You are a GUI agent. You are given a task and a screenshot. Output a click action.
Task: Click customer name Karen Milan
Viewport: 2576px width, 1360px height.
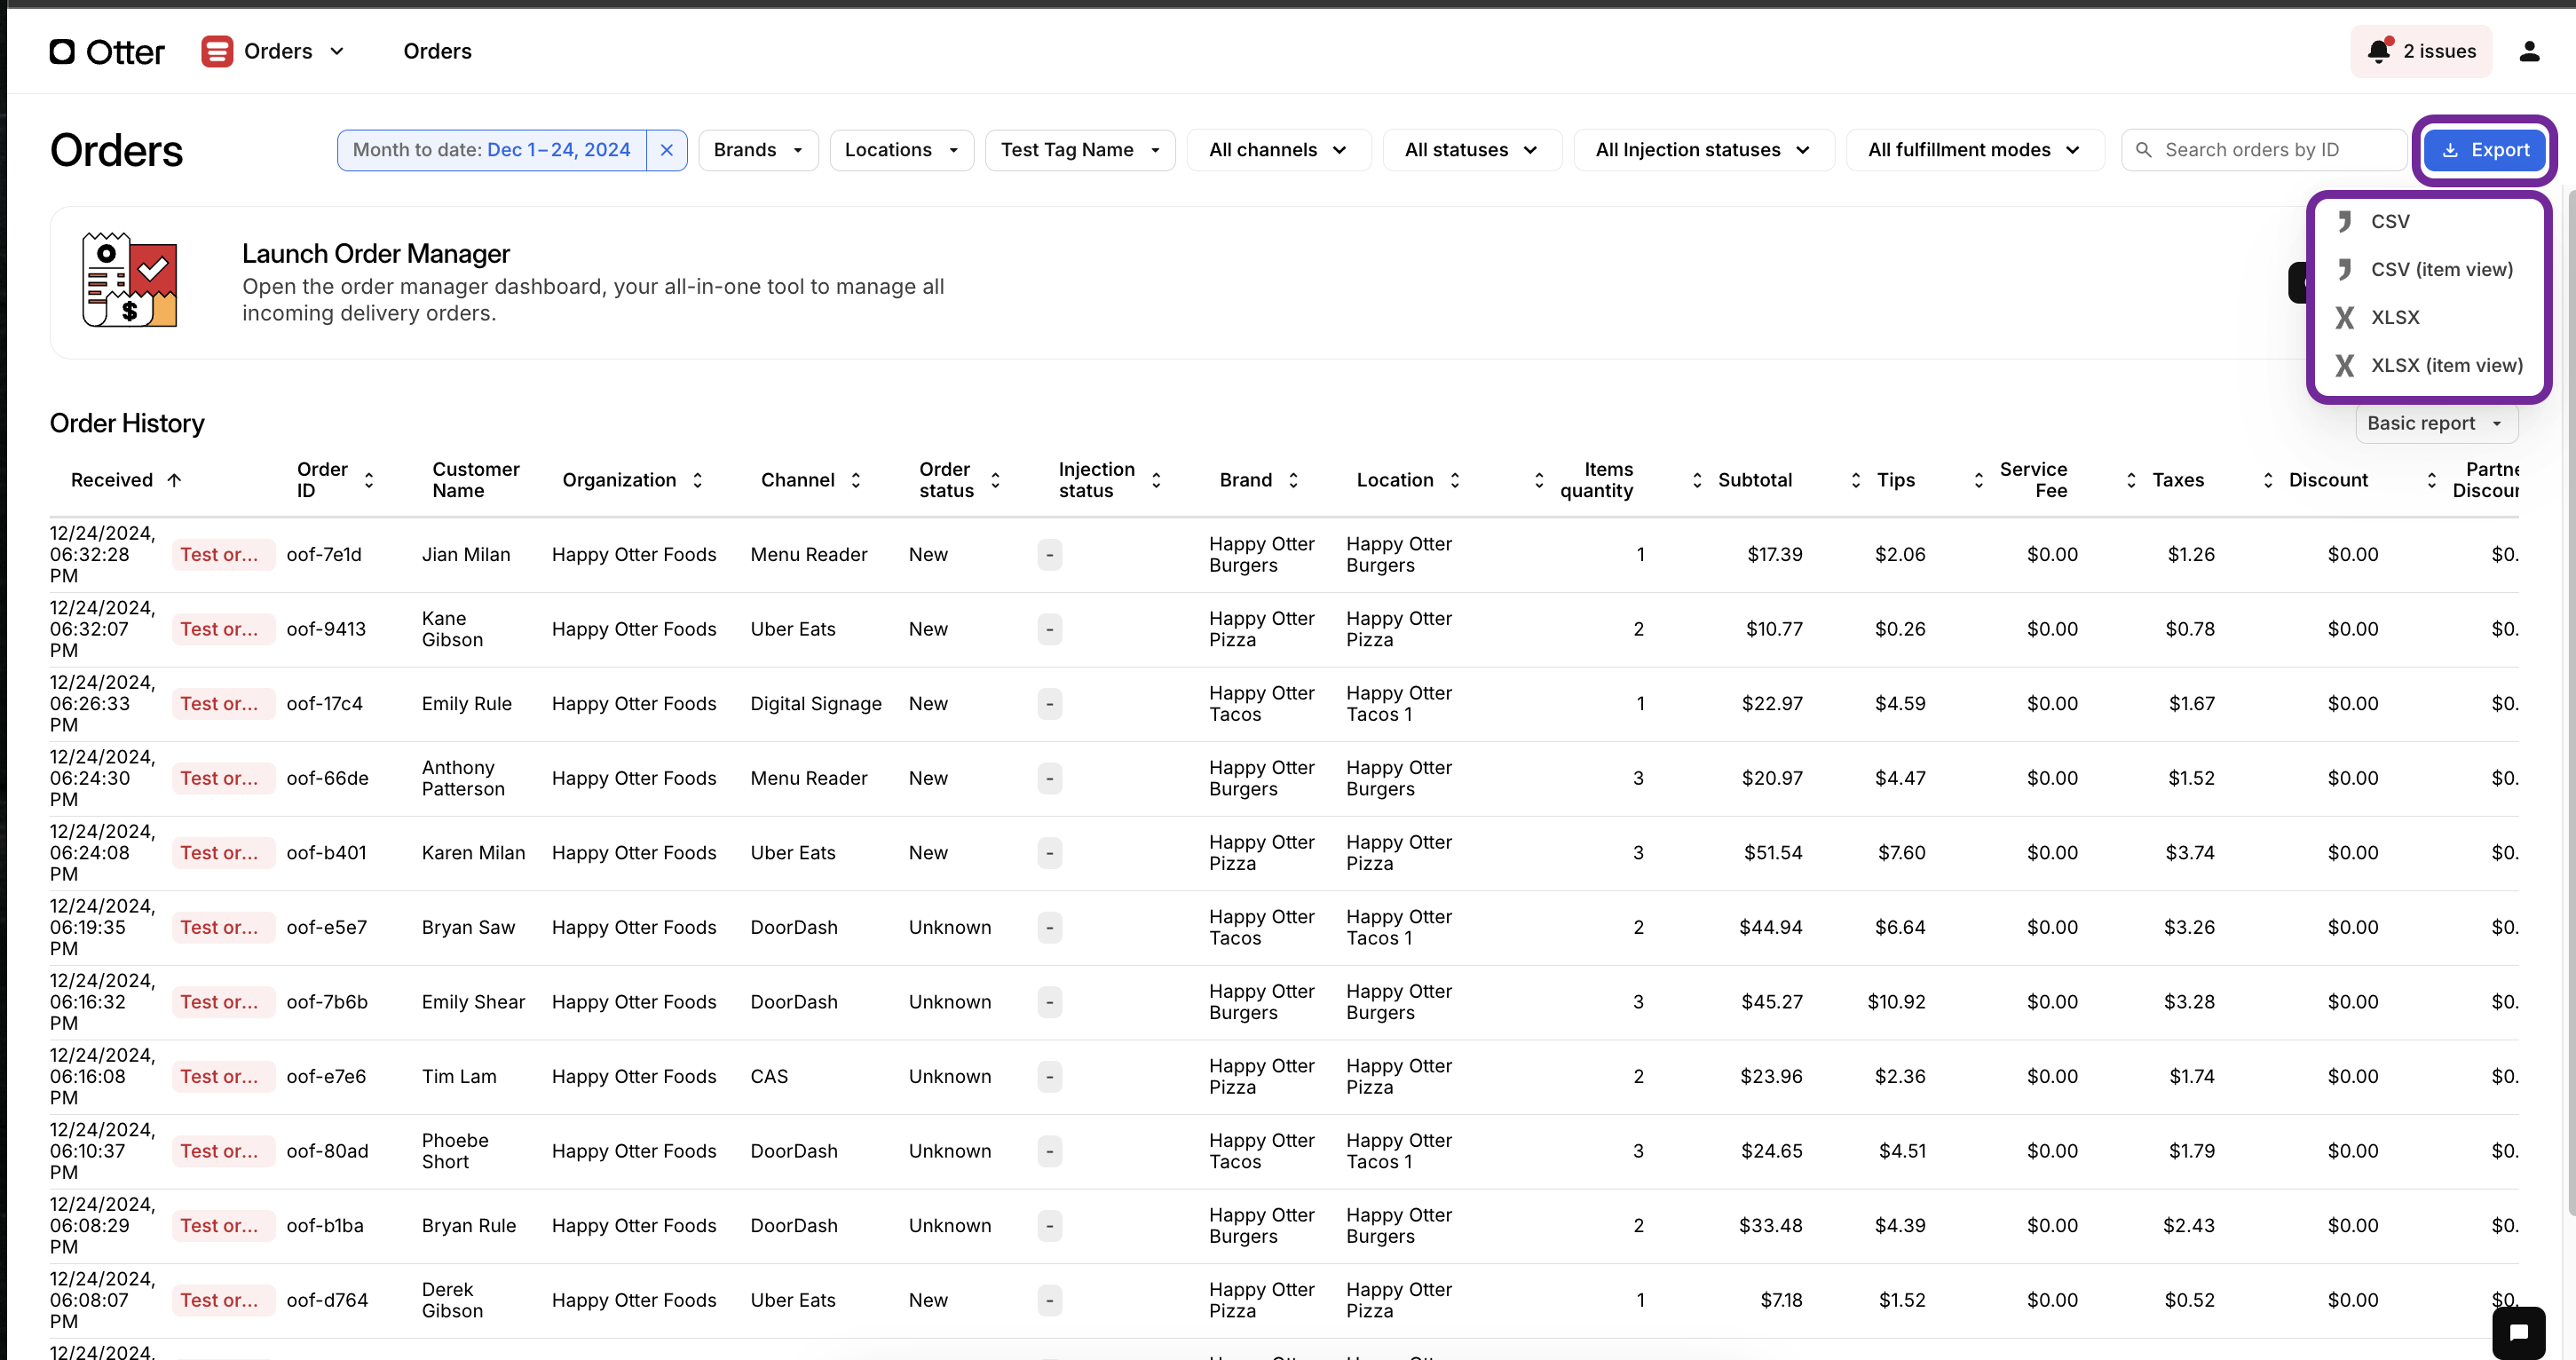tap(473, 854)
